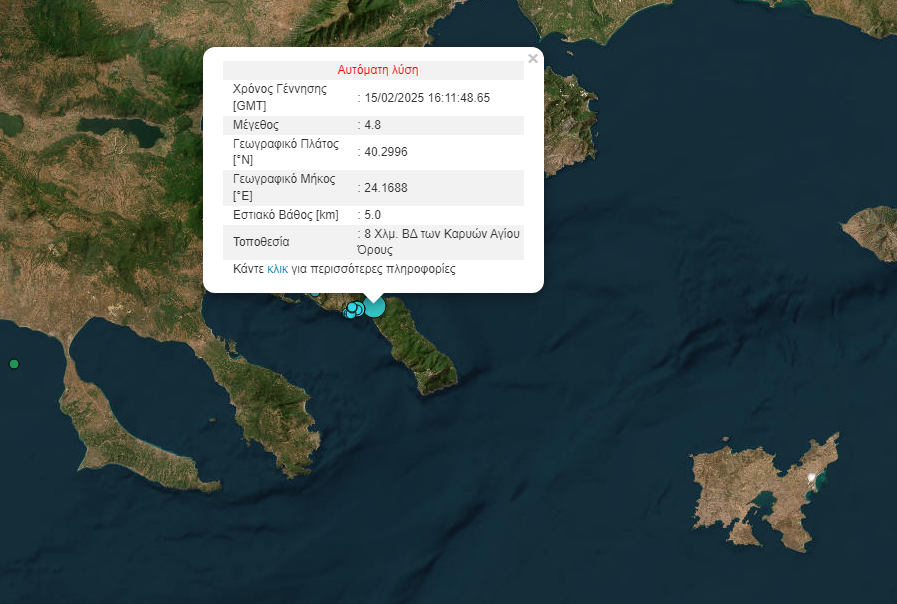897x604 pixels.
Task: Click the cluster of small cyan markers
Action: [353, 310]
